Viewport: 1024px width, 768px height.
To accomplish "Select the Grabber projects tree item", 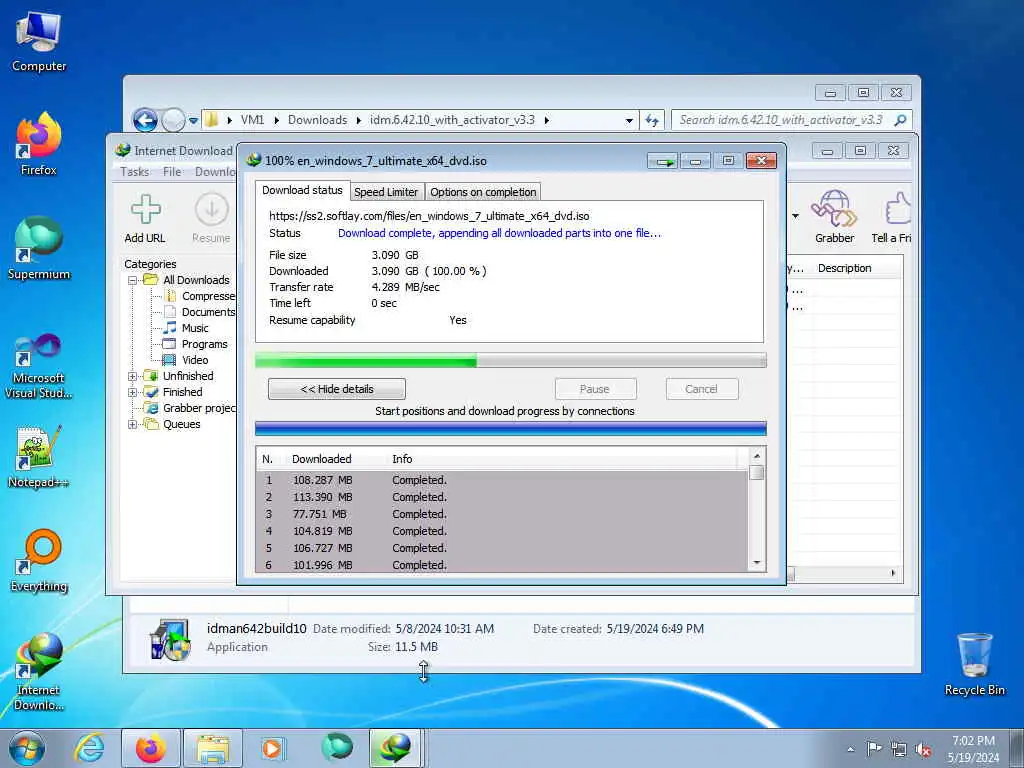I will [x=191, y=408].
